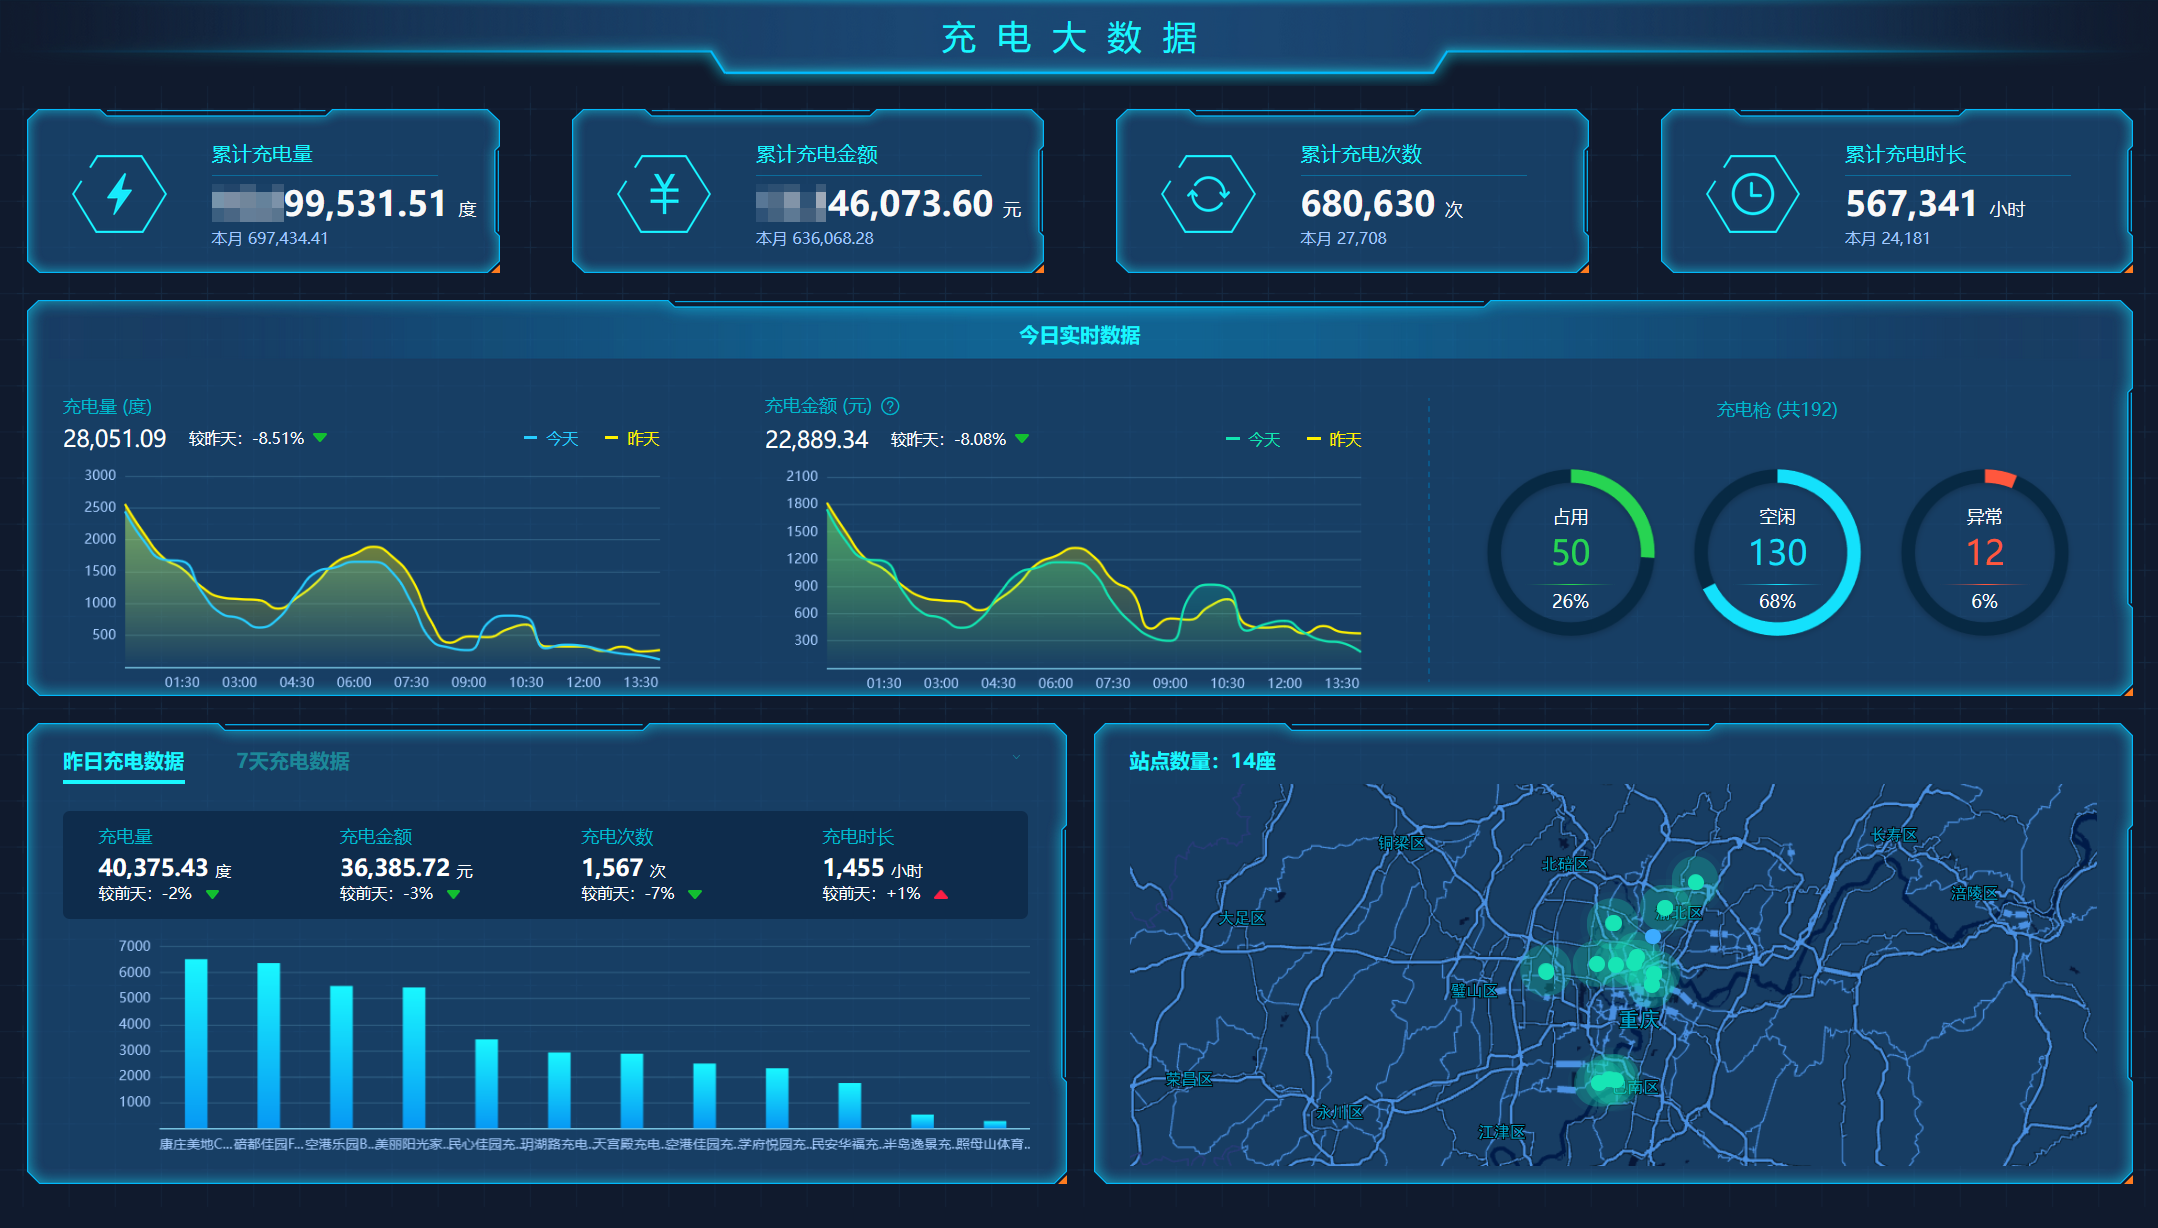Click the 长寿区 label on map

point(1895,835)
